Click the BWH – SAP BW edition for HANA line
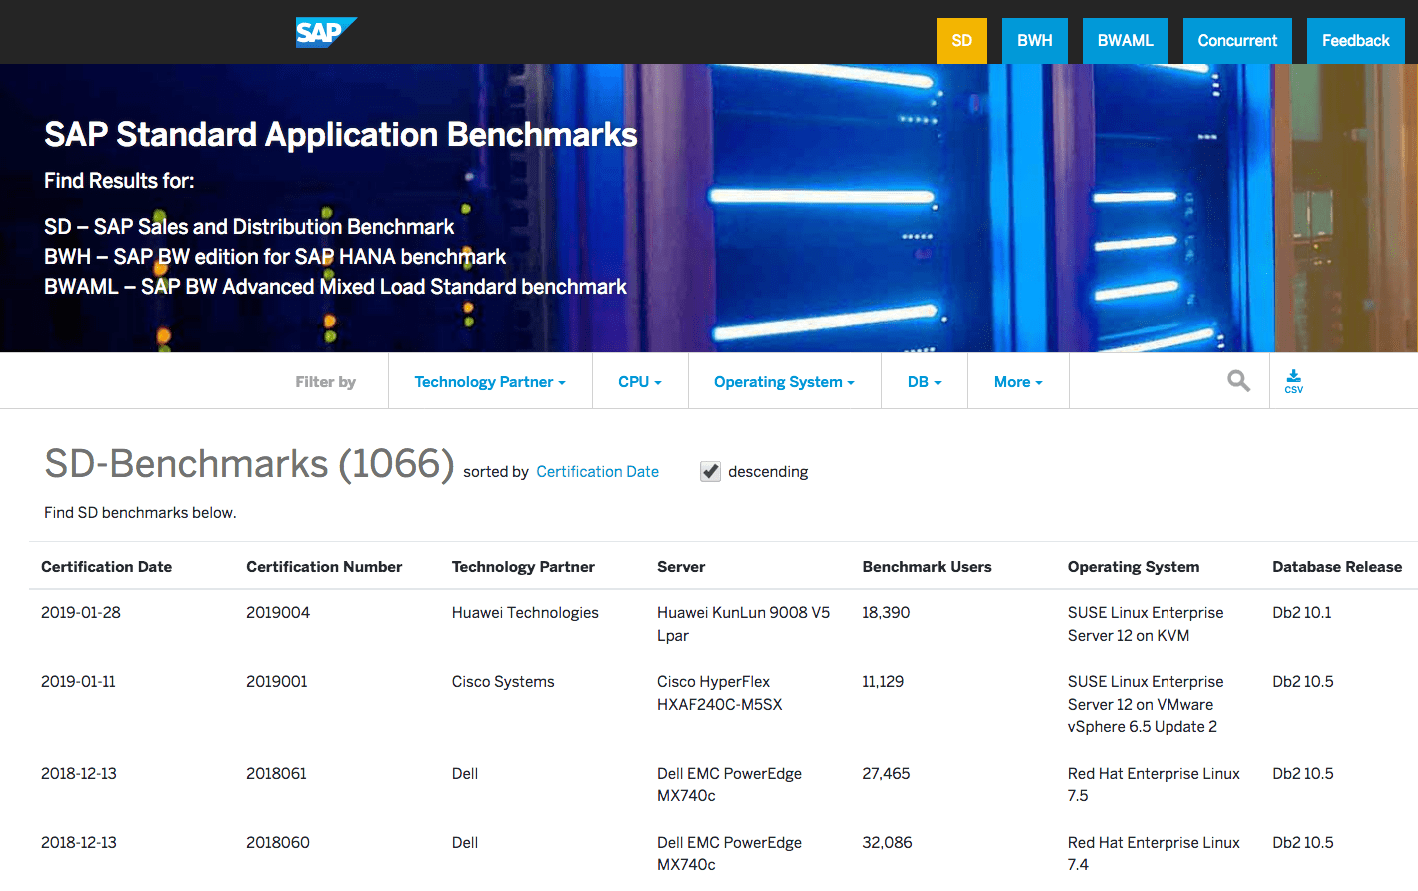The image size is (1418, 891). point(275,257)
